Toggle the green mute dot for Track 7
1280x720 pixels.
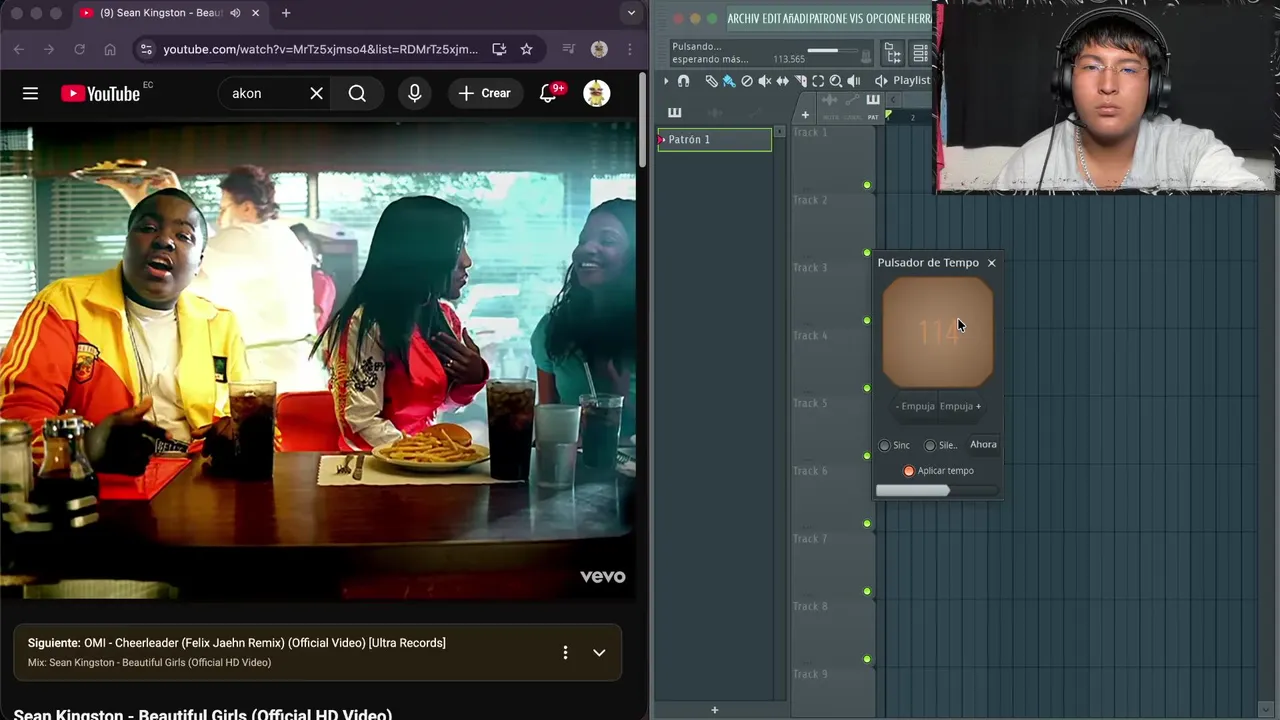click(867, 591)
